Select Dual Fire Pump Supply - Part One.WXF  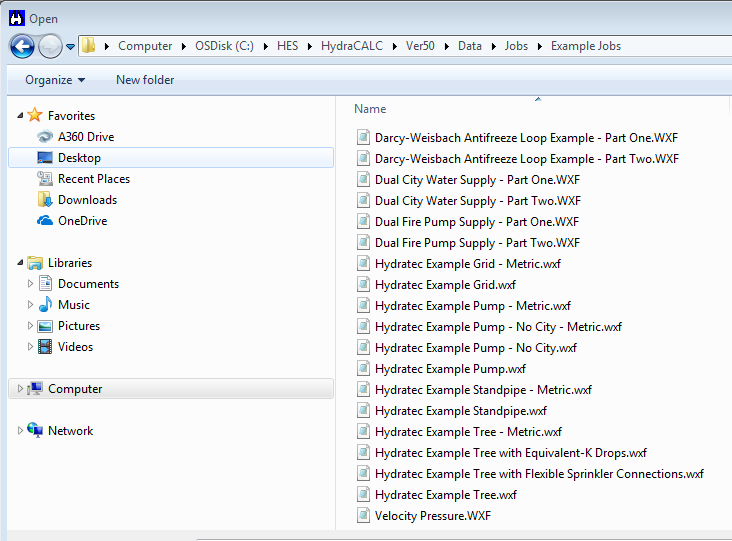(x=477, y=222)
